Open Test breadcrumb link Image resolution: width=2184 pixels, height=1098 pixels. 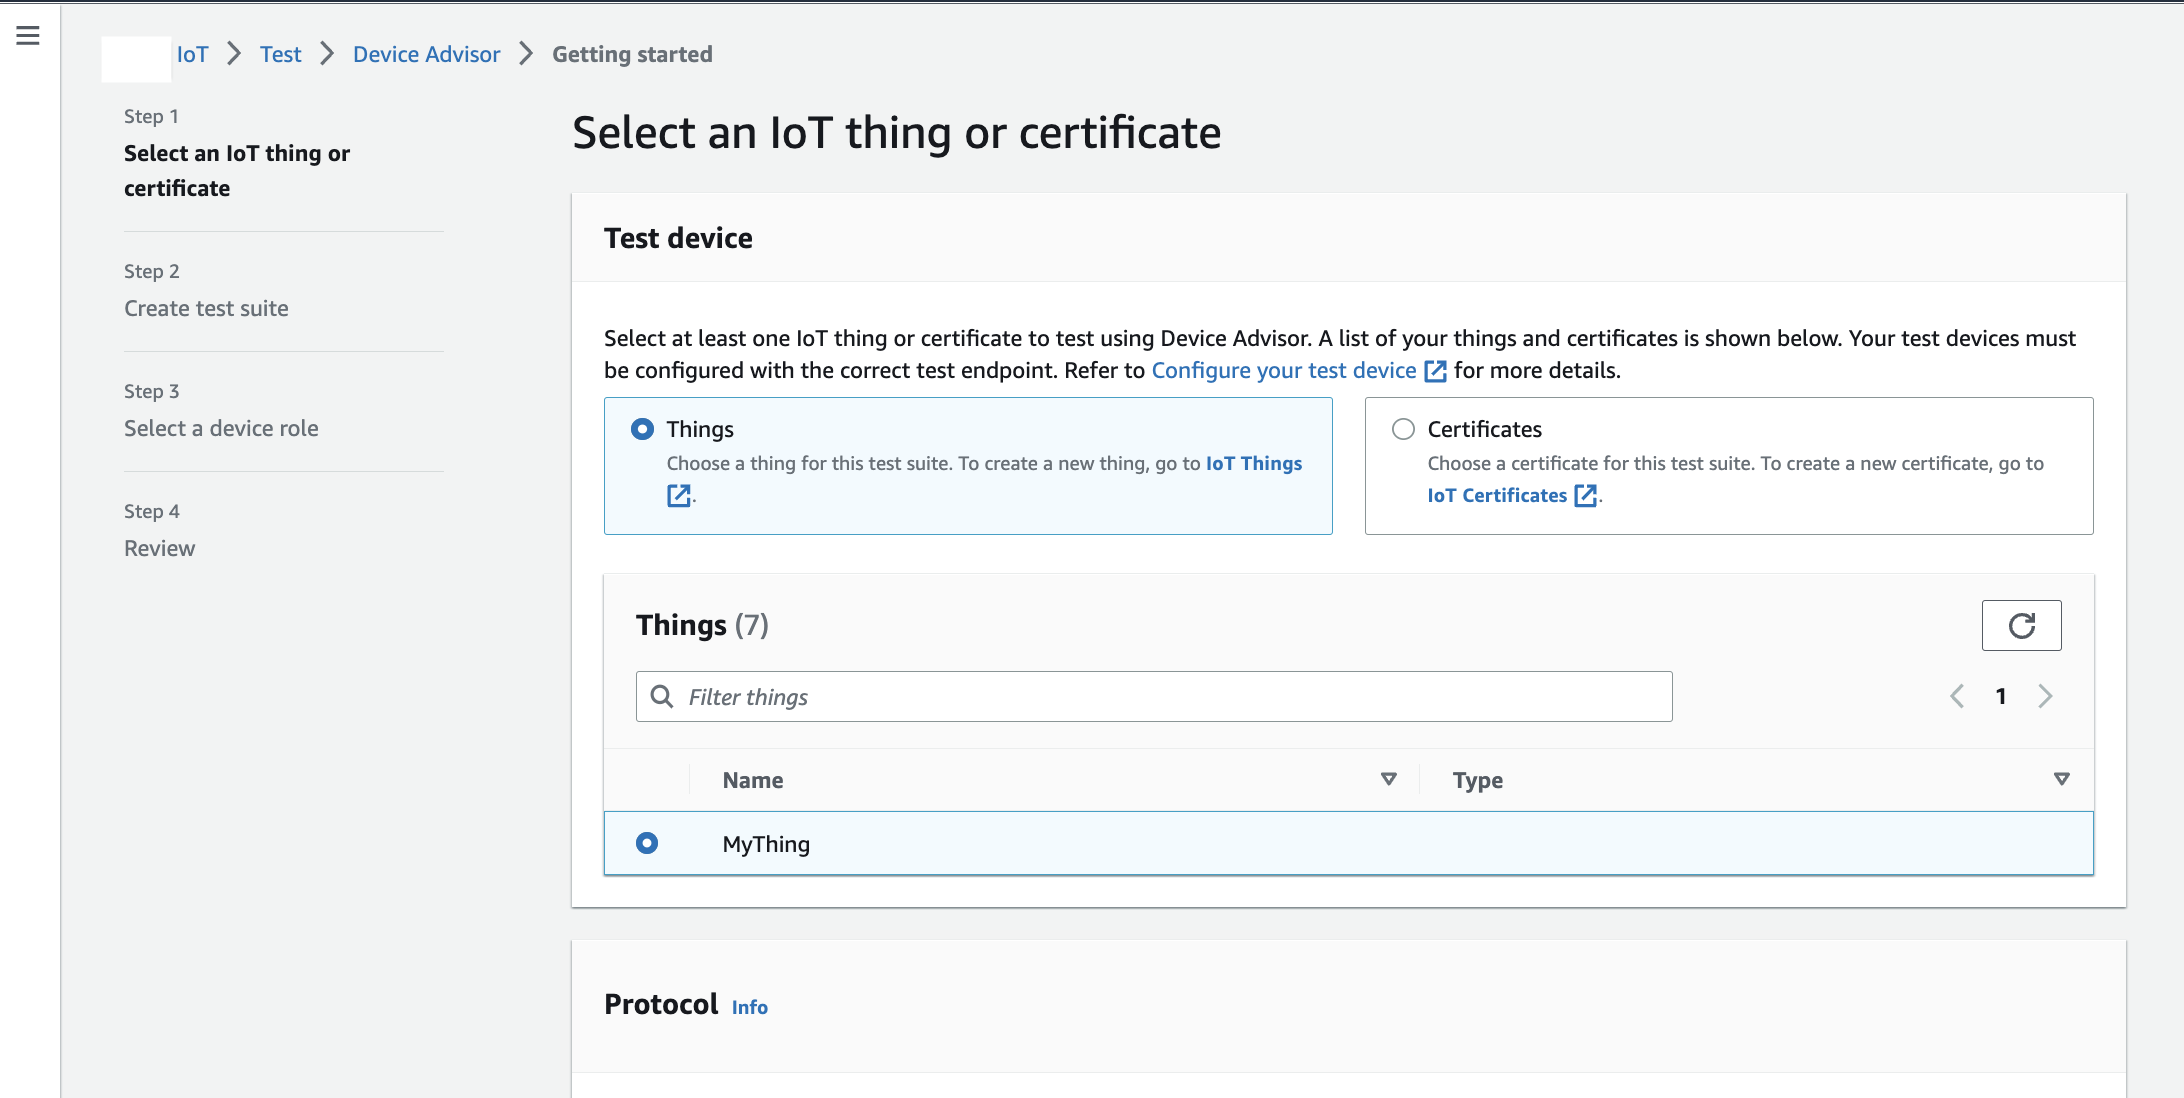click(280, 54)
